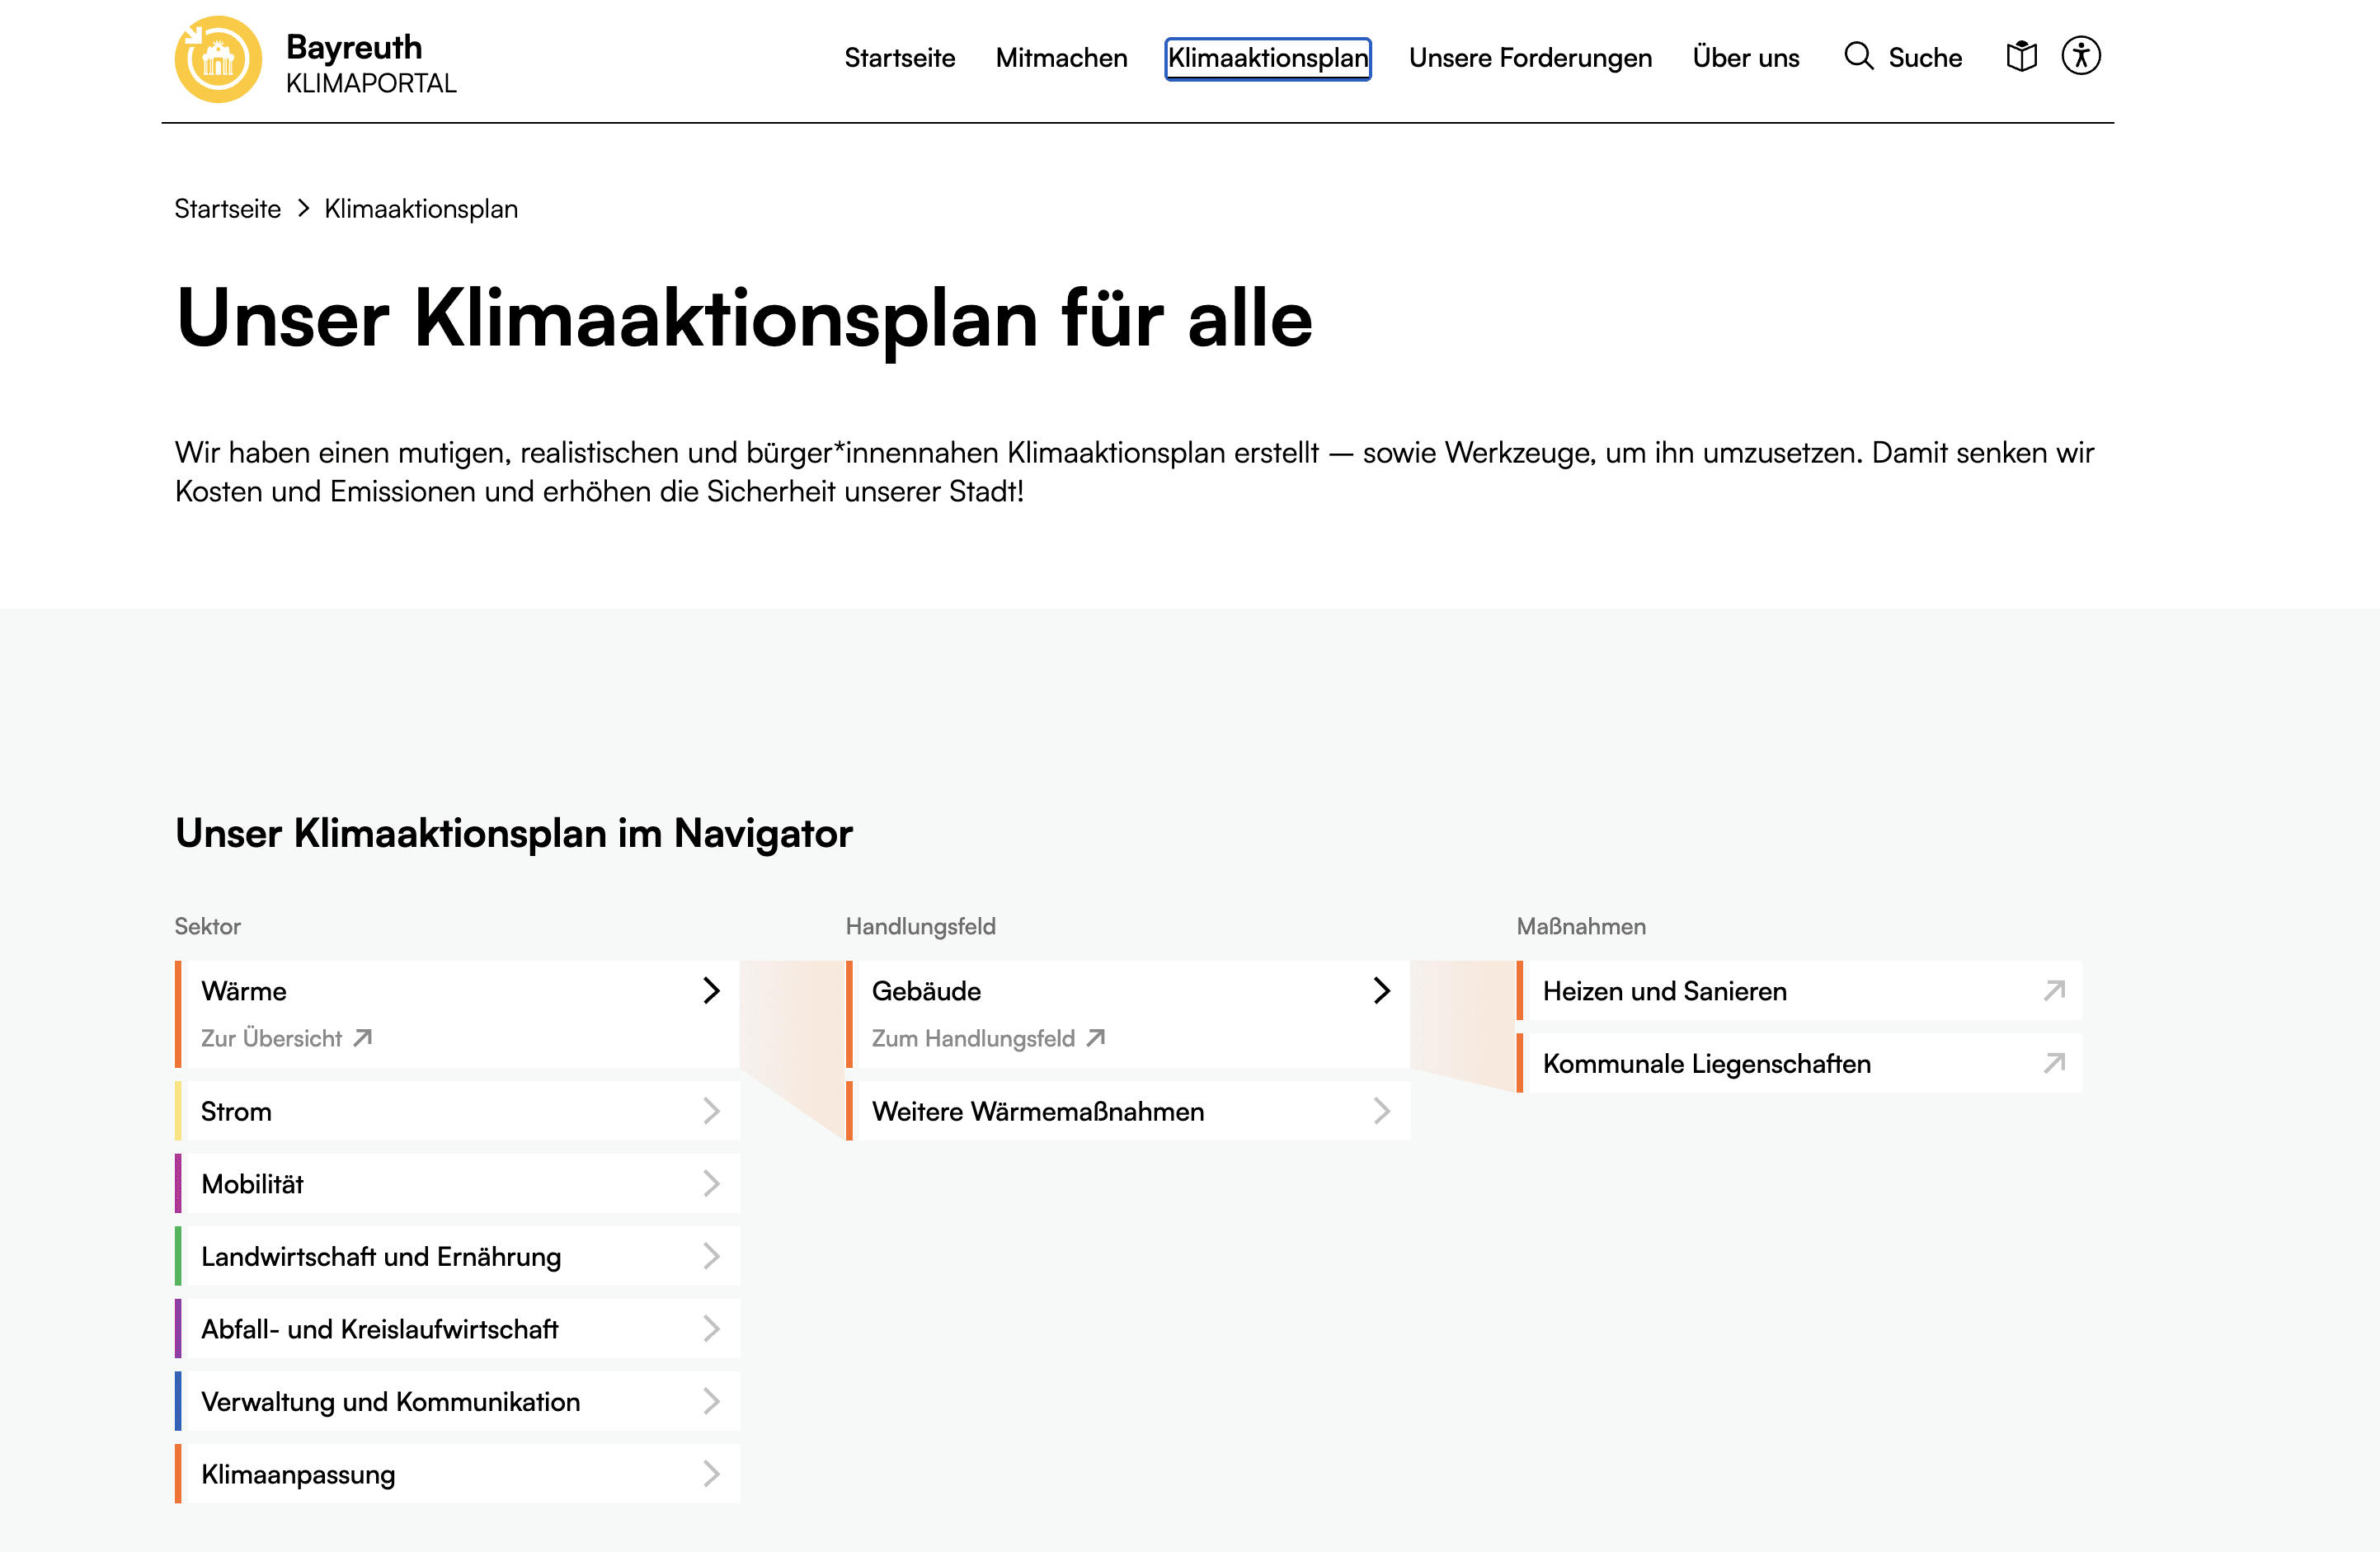Choose Verwaltung und Kommunikation sector
2380x1552 pixels.
pos(390,1402)
